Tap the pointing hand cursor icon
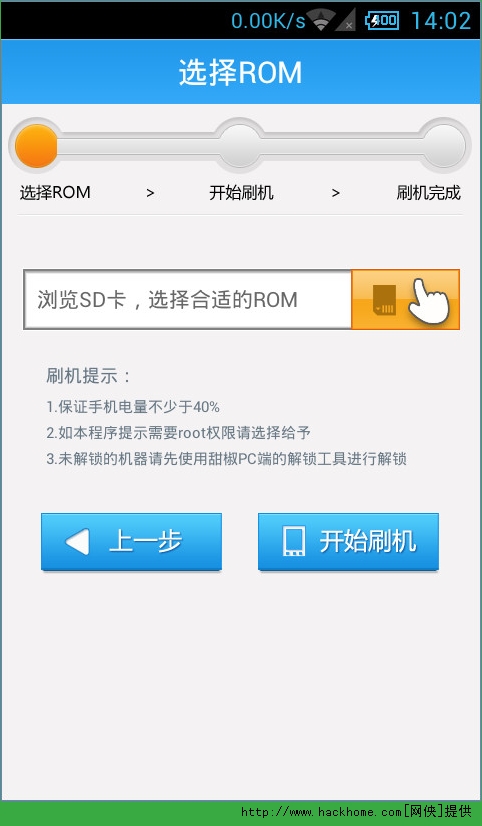 point(428,300)
